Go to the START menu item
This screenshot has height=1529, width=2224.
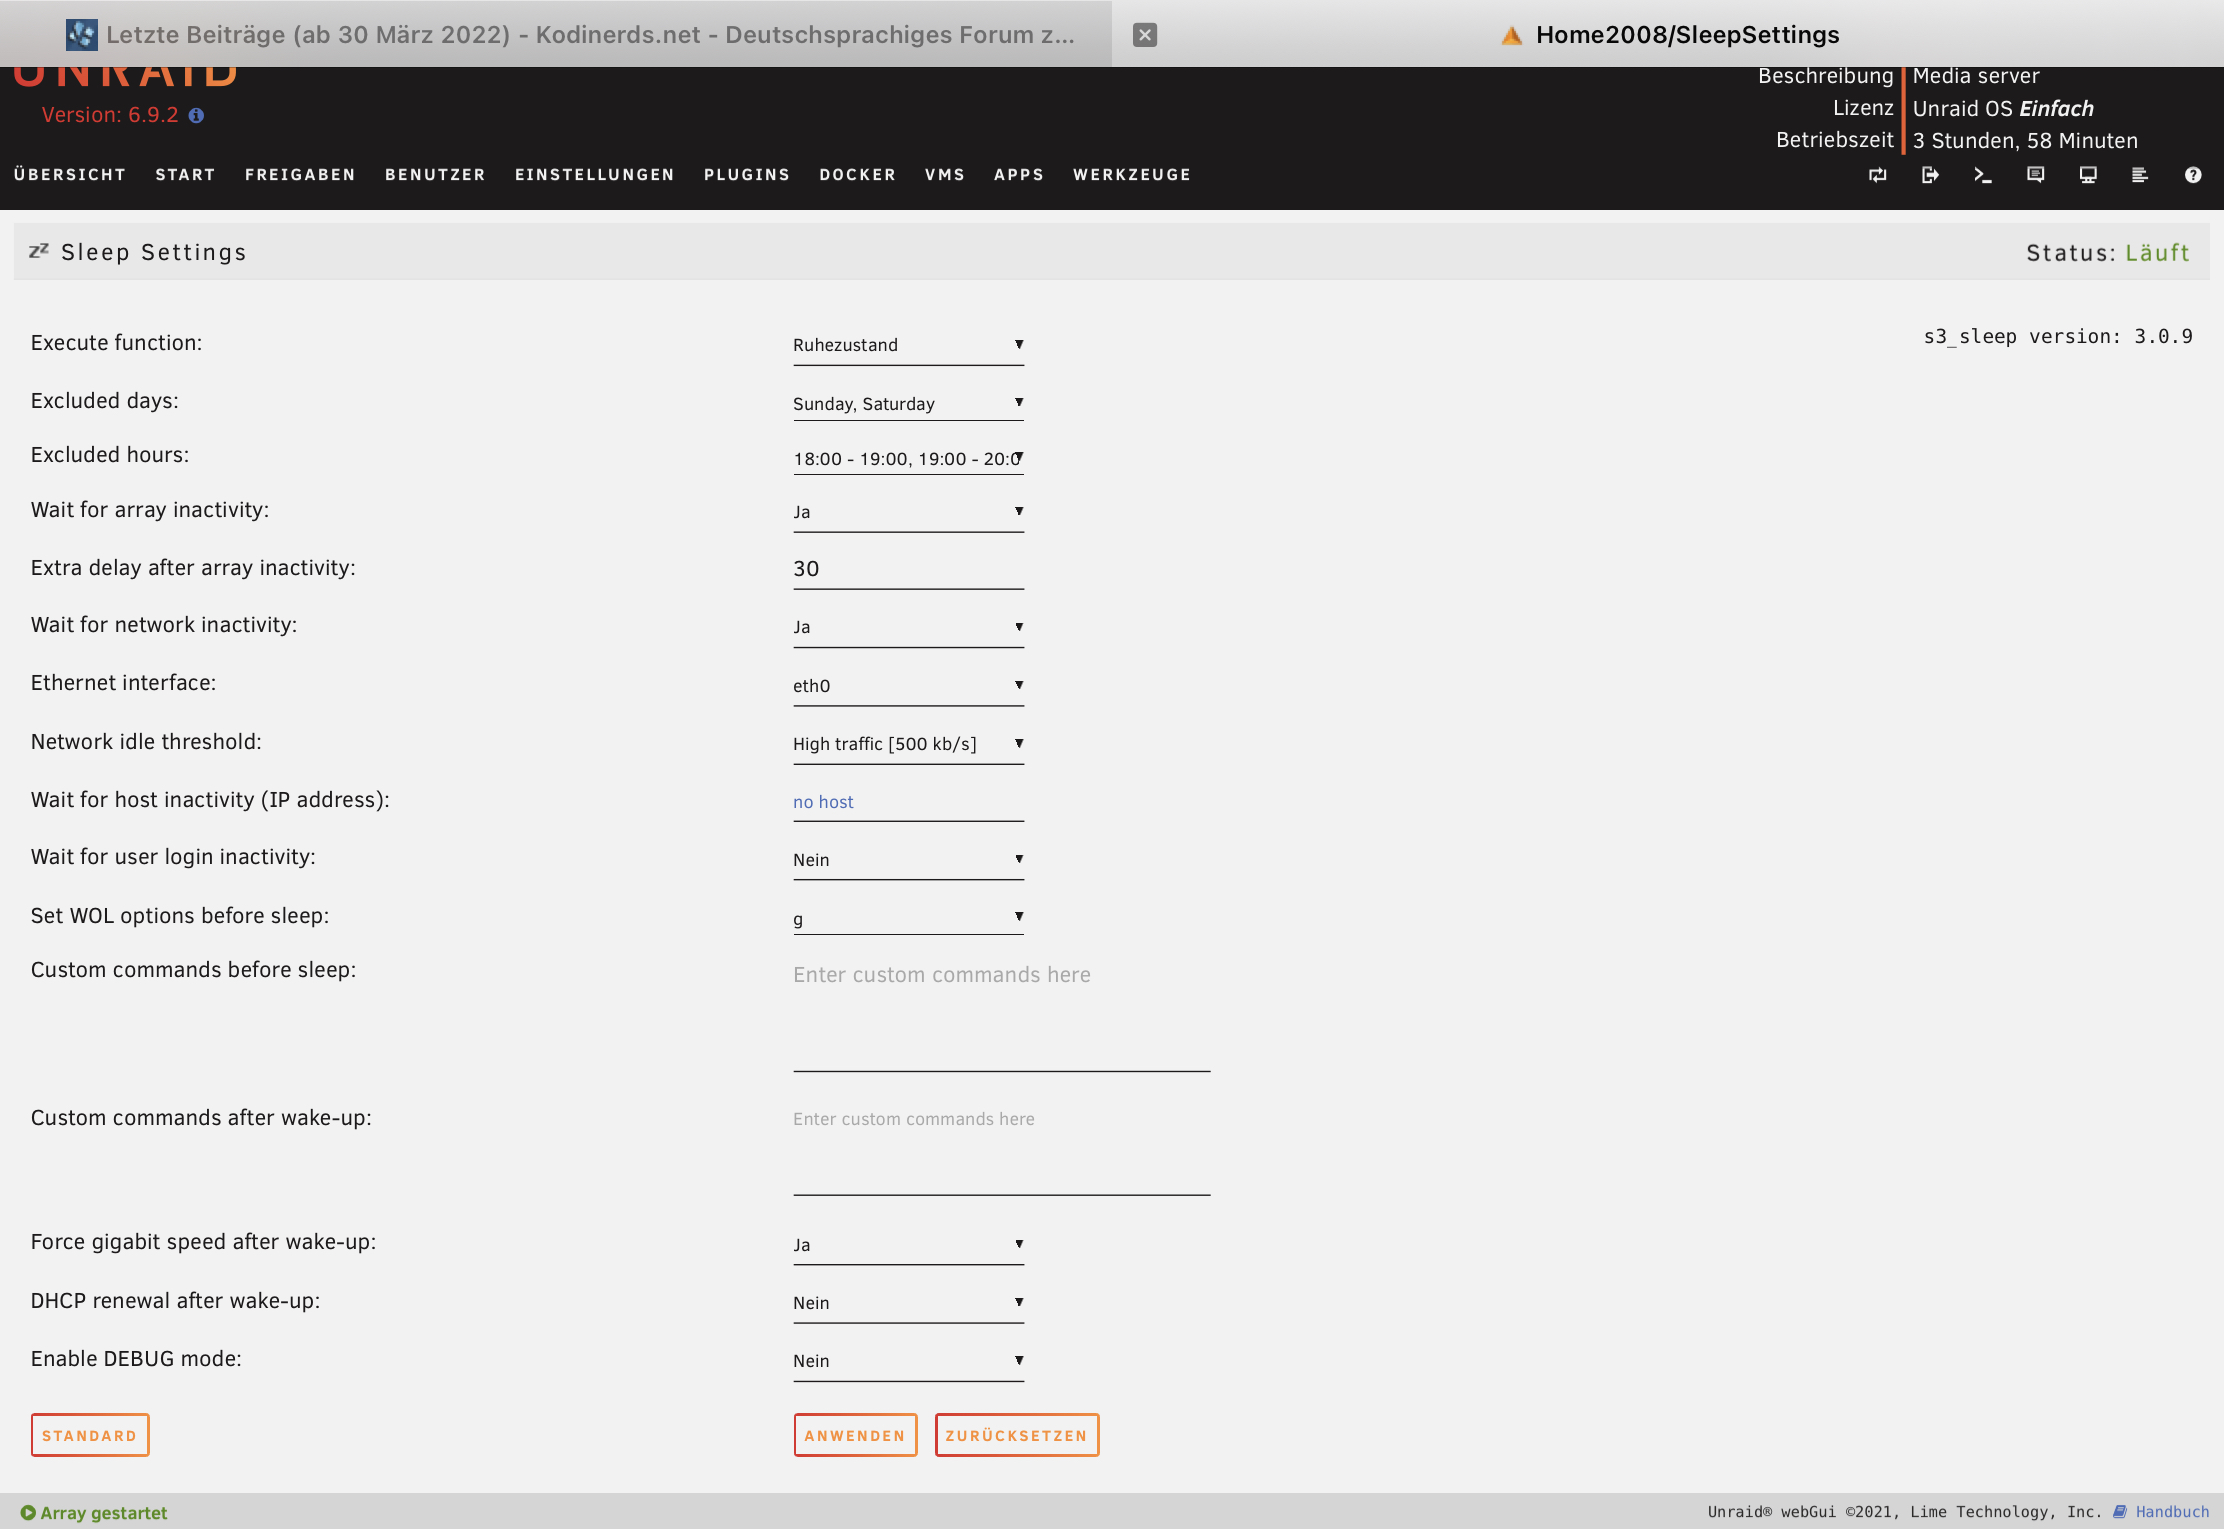tap(185, 175)
